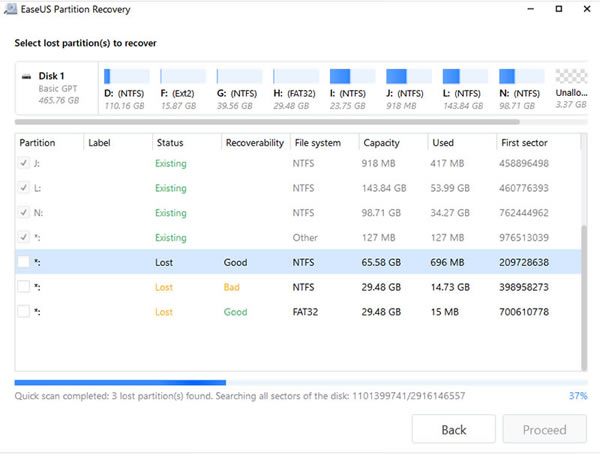The image size is (600, 454).
Task: Click the scan progress bar
Action: [x=301, y=382]
